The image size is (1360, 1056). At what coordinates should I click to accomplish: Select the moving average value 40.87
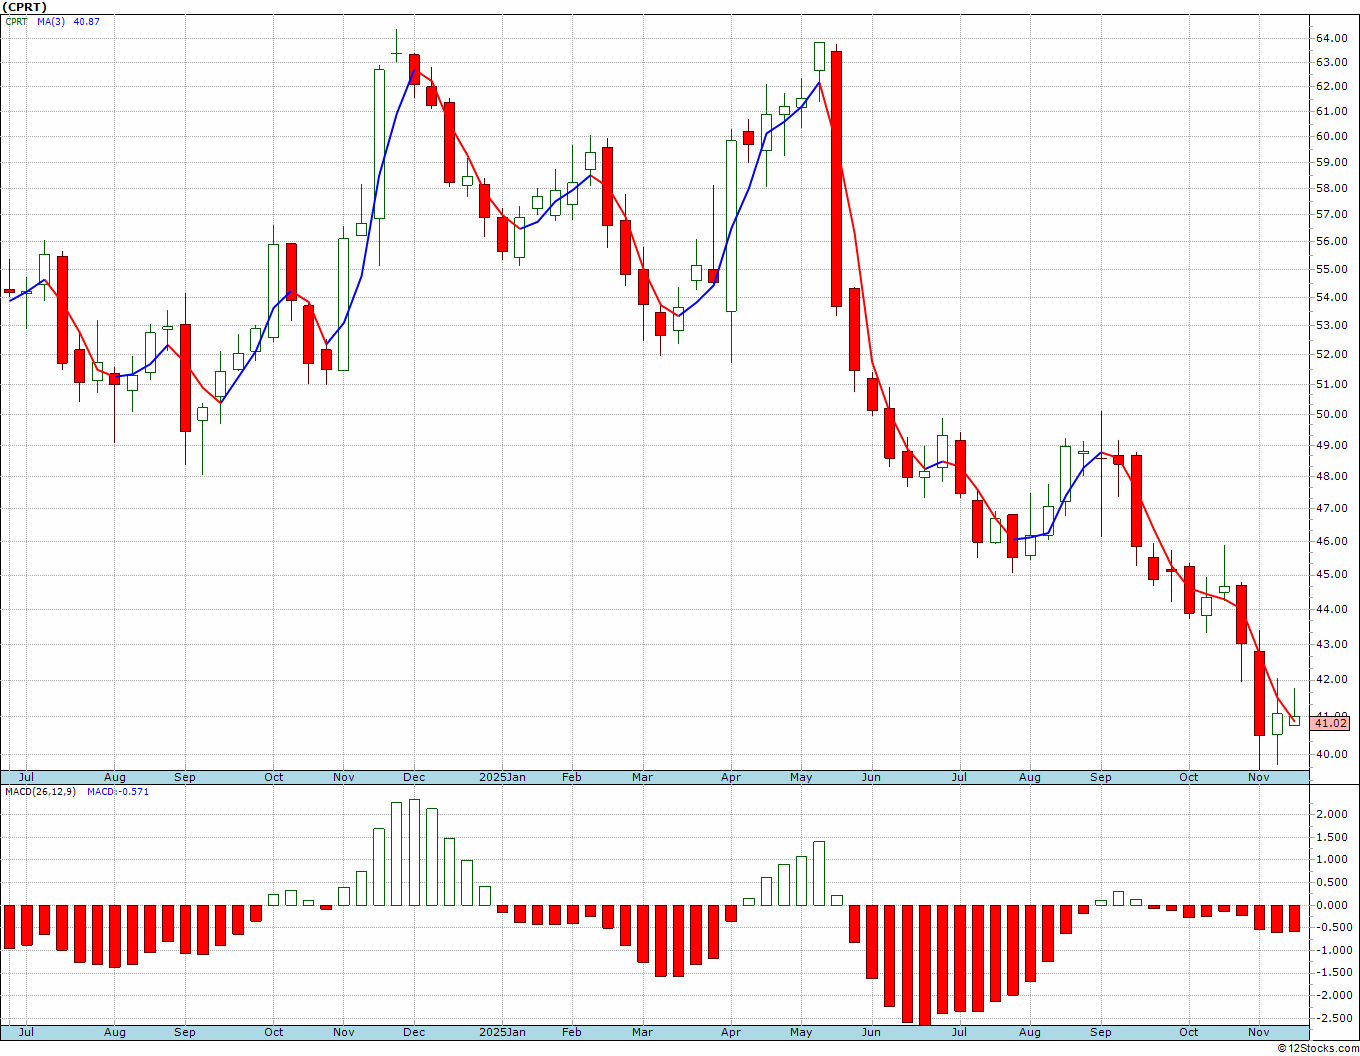[x=87, y=21]
